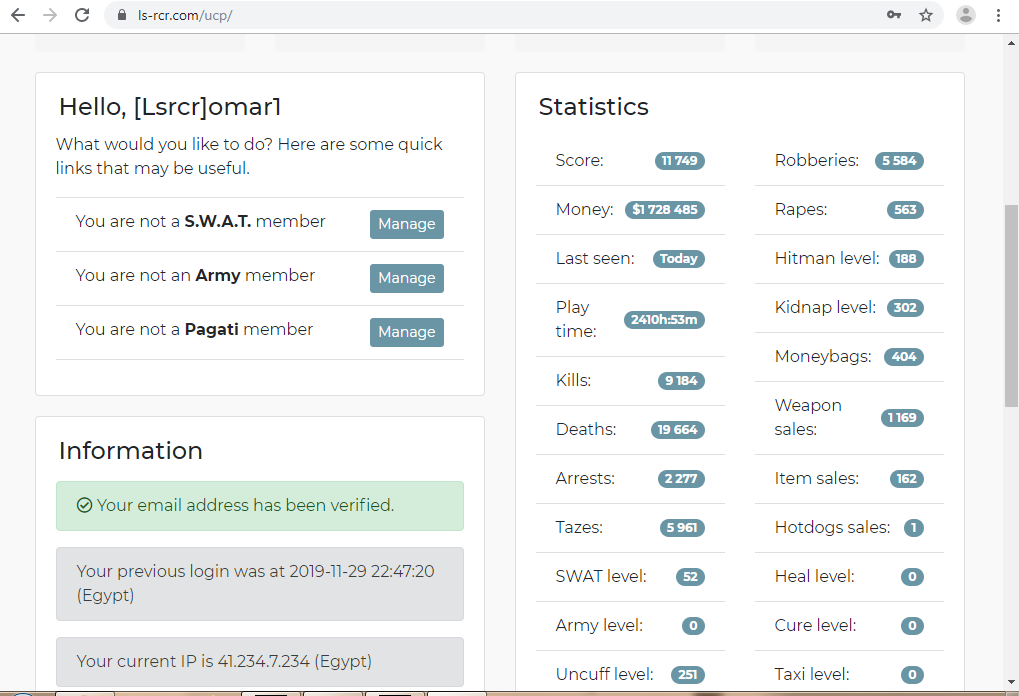Image resolution: width=1019 pixels, height=696 pixels.
Task: Click the browser forward arrow
Action: (x=50, y=15)
